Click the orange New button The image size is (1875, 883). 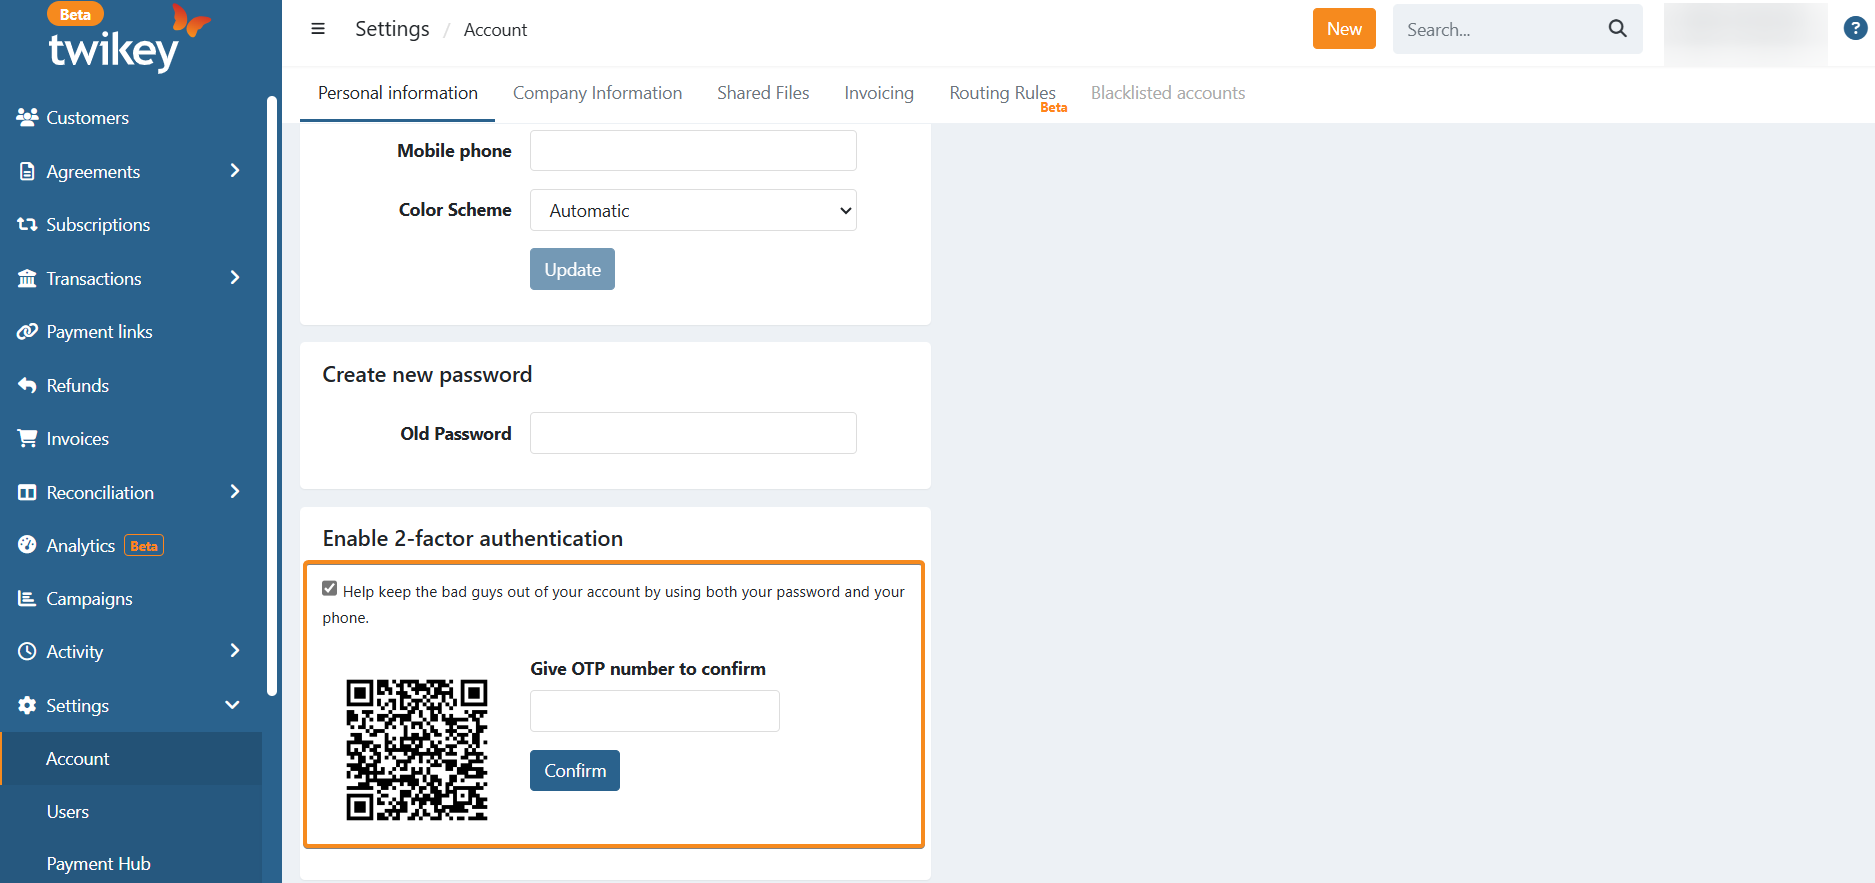point(1344,29)
